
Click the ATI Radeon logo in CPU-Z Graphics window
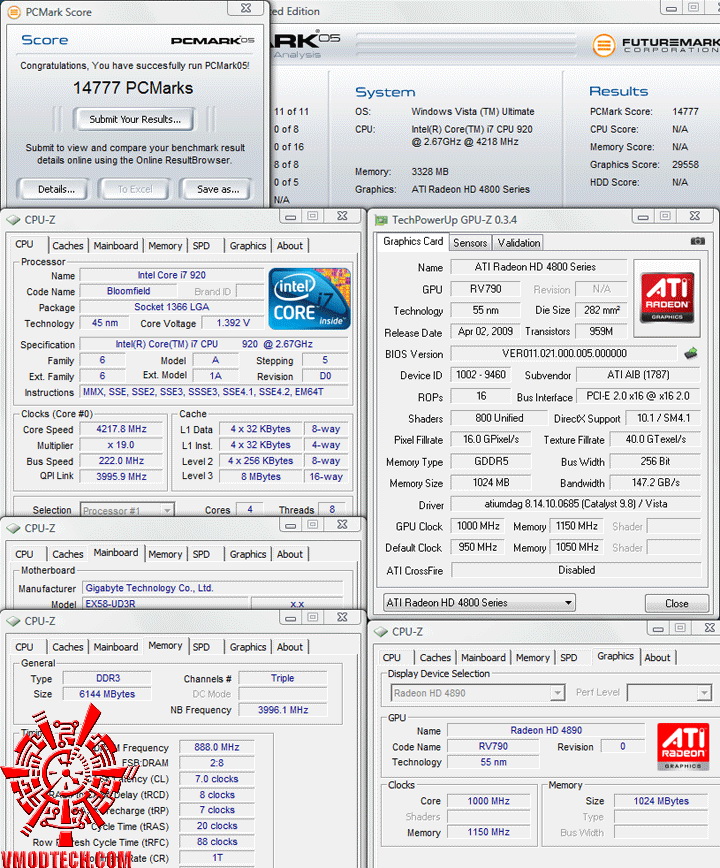click(x=683, y=747)
